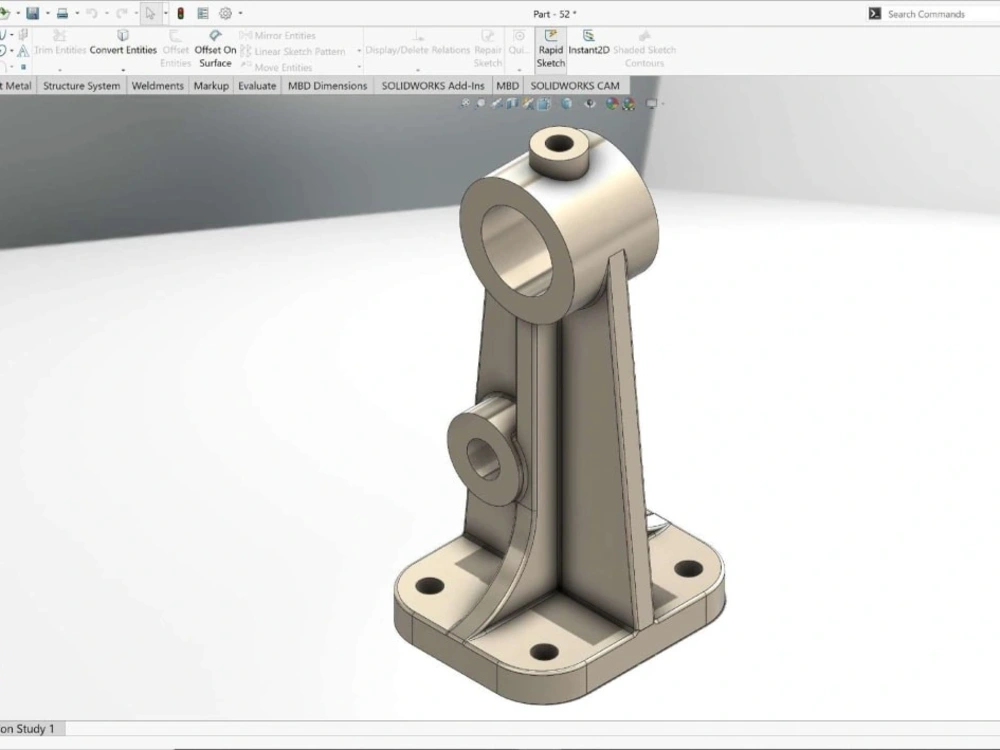Expand the Select tool dropdown arrow
Screen dimensions: 1000x750
coord(165,13)
